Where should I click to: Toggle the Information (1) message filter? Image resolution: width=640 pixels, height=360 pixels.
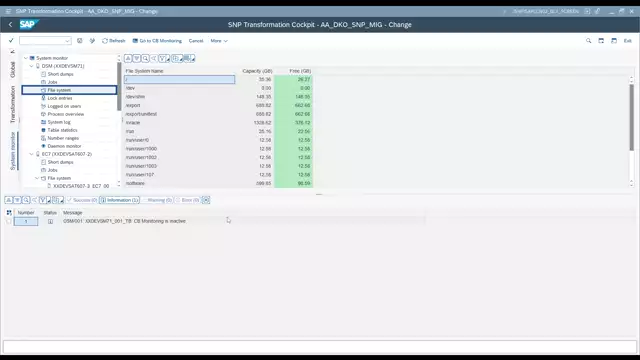click(x=119, y=200)
